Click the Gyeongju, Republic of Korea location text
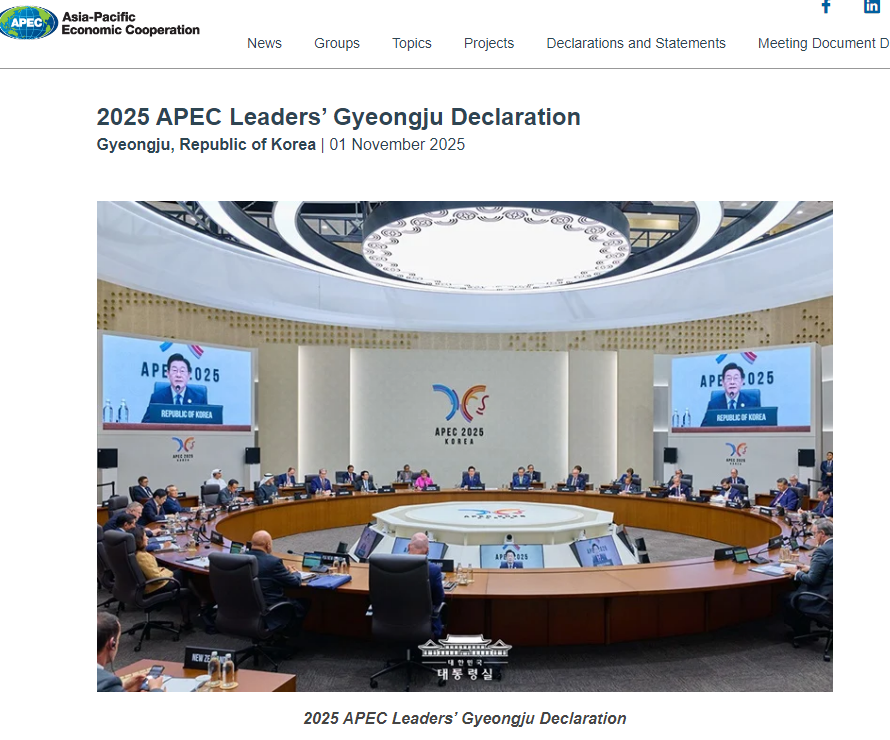The image size is (890, 740). point(206,144)
